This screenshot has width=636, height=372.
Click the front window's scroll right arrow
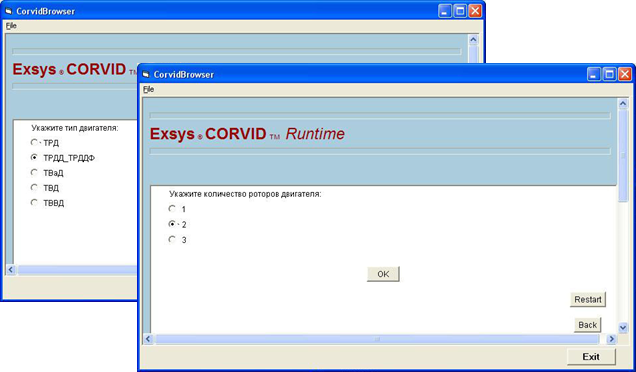pyautogui.click(x=611, y=339)
